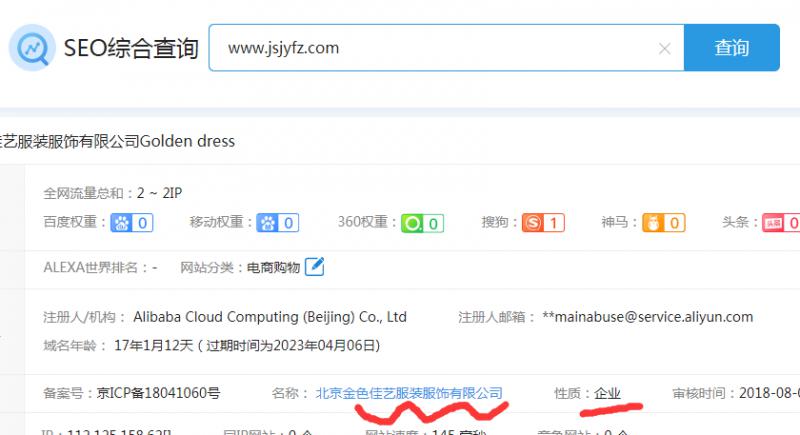The image size is (800, 435).
Task: Click the SEO综合查询 magnifier logo icon
Action: click(x=32, y=48)
